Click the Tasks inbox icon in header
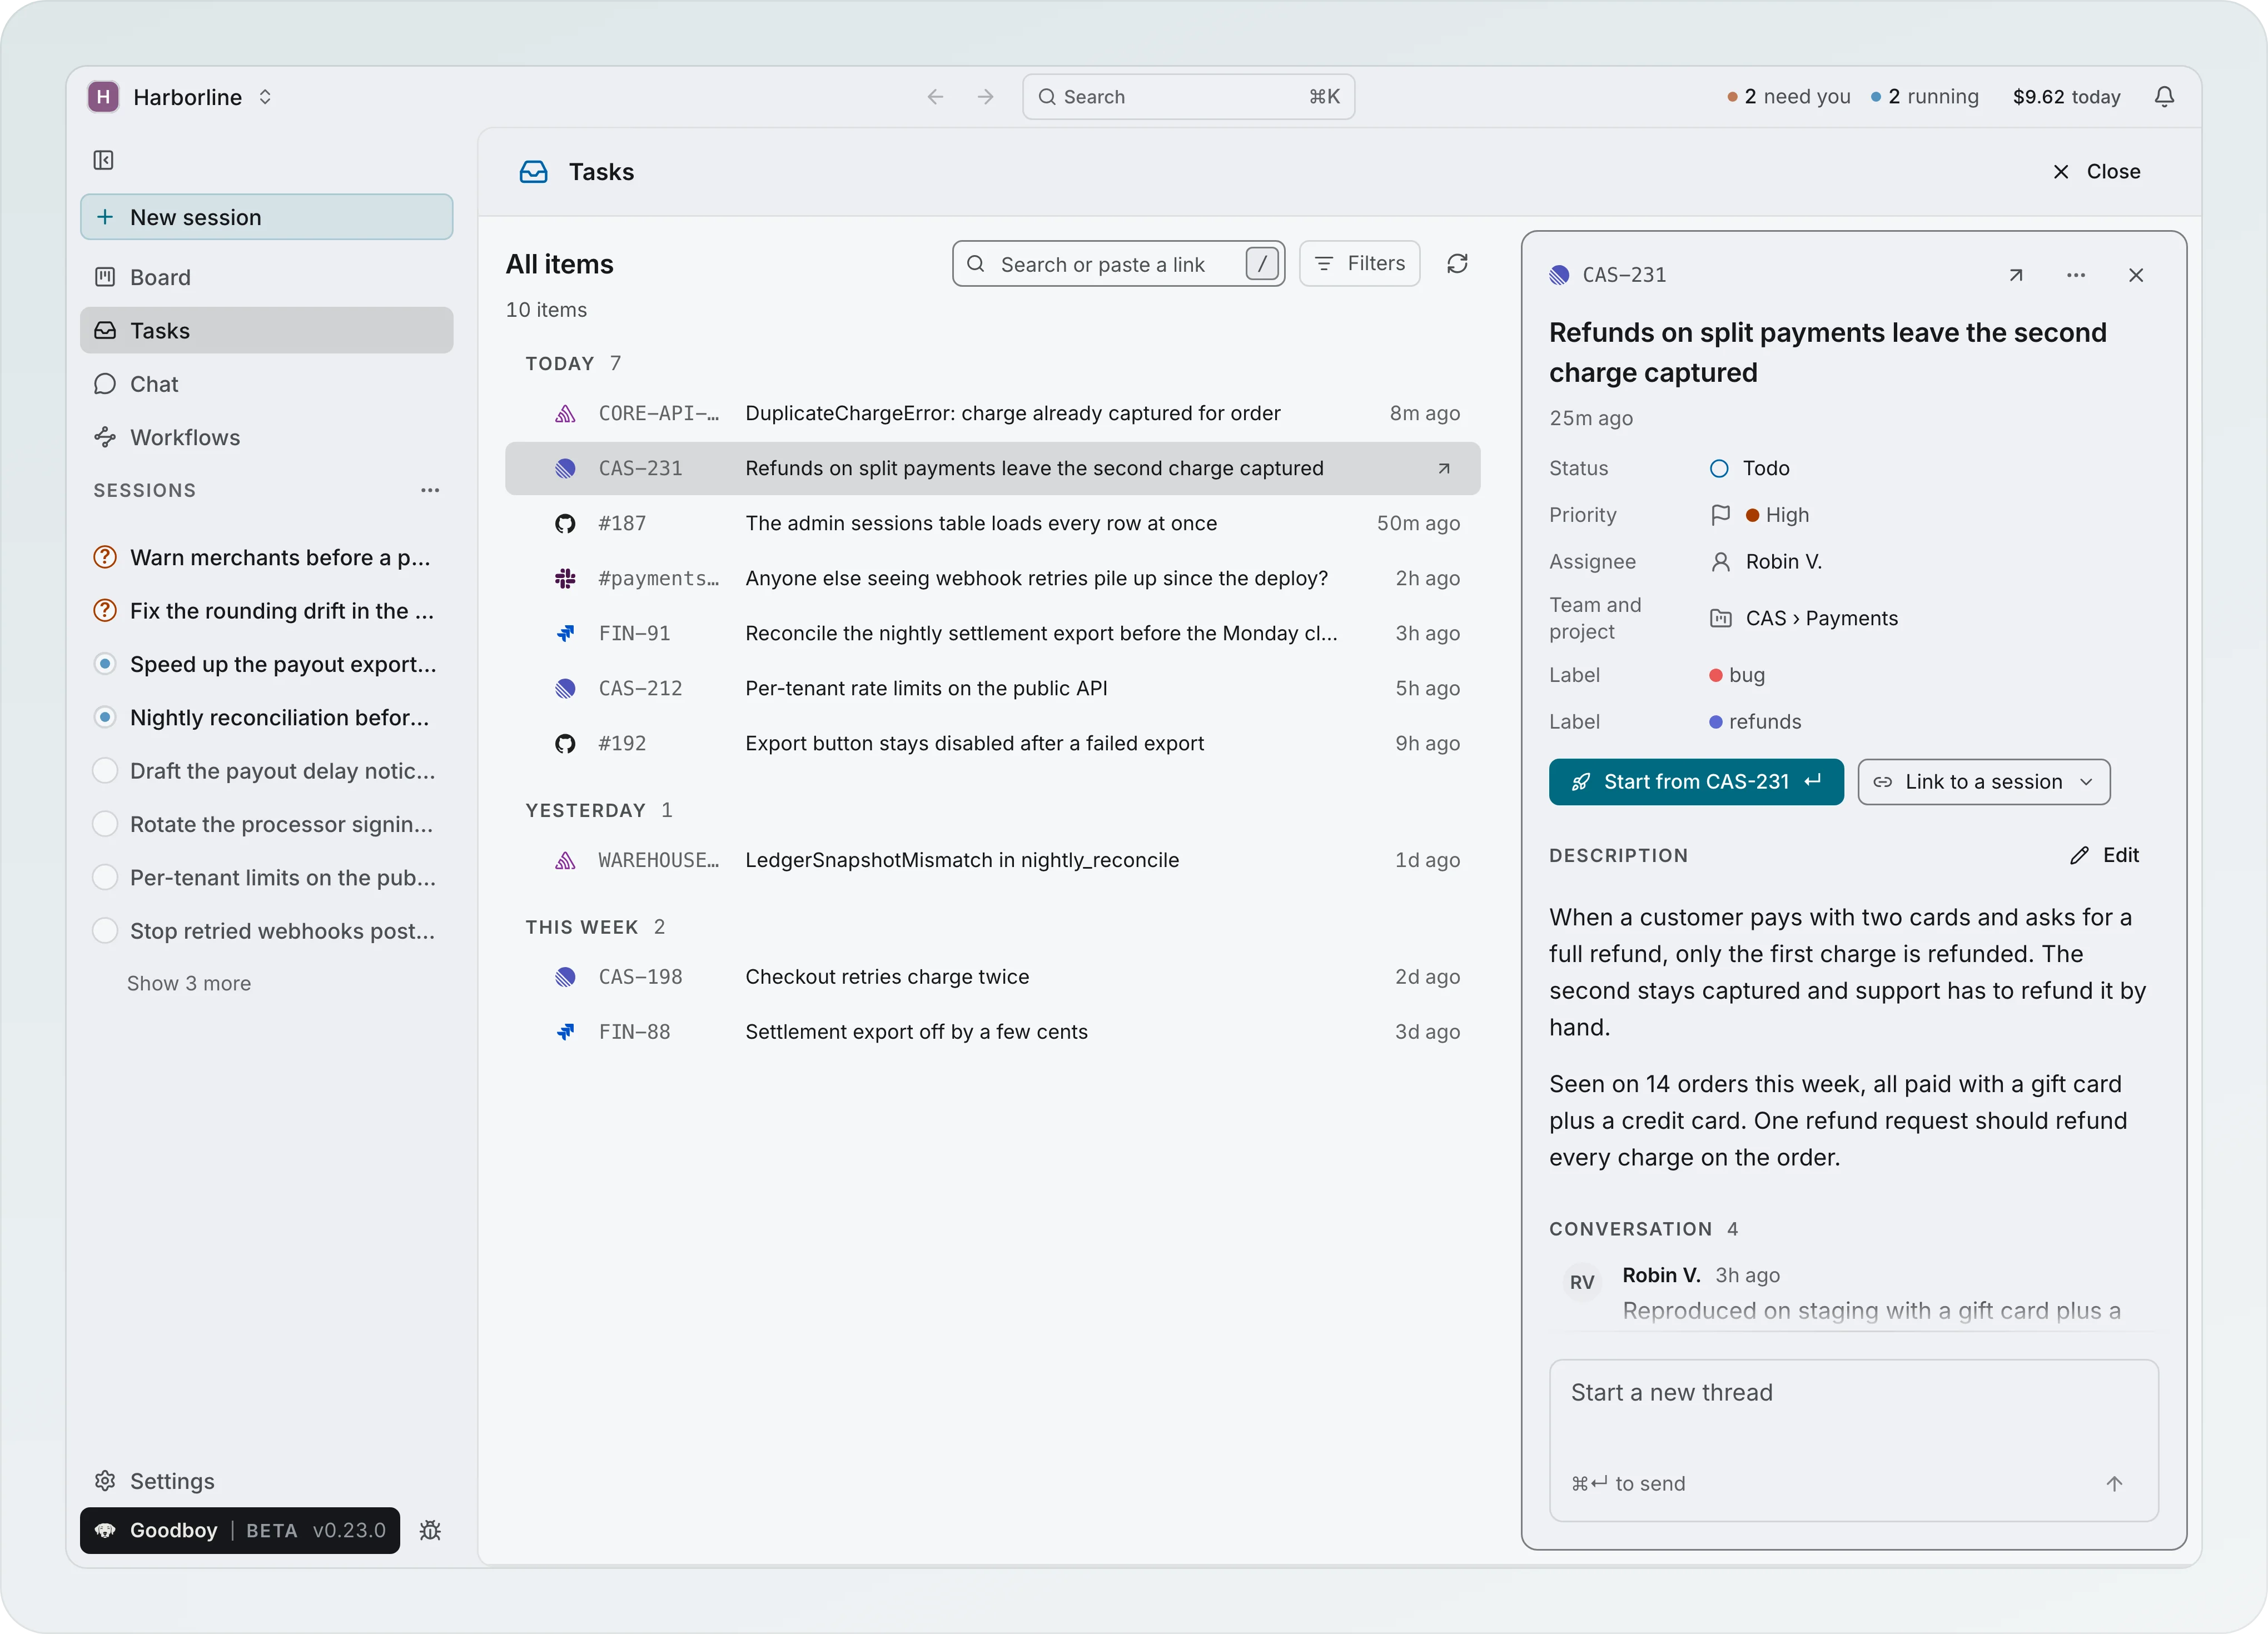2268x1634 pixels. click(534, 172)
